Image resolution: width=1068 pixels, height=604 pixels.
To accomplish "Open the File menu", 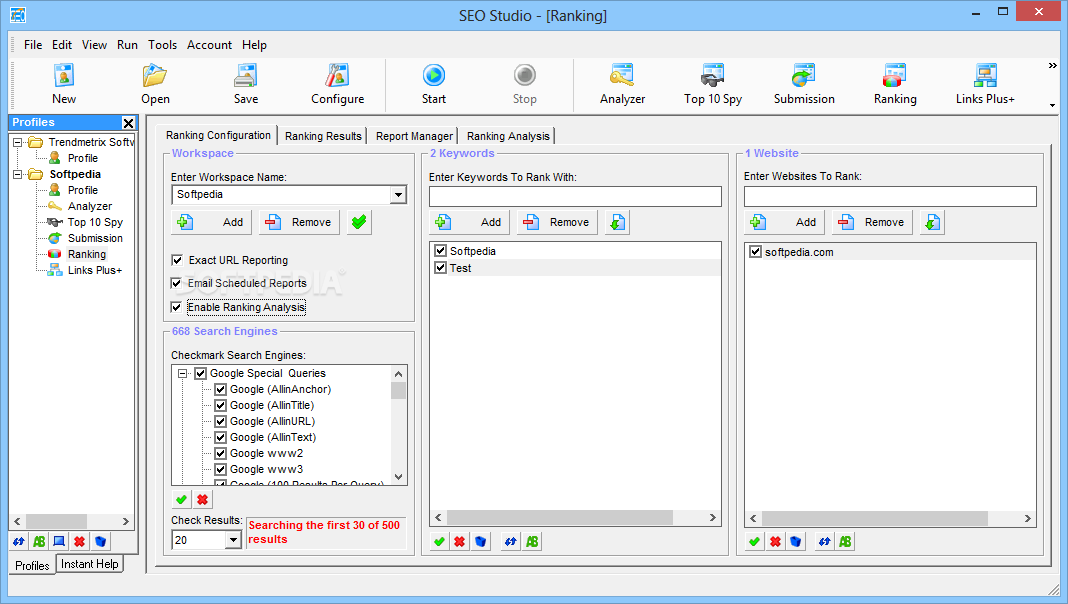I will point(33,45).
